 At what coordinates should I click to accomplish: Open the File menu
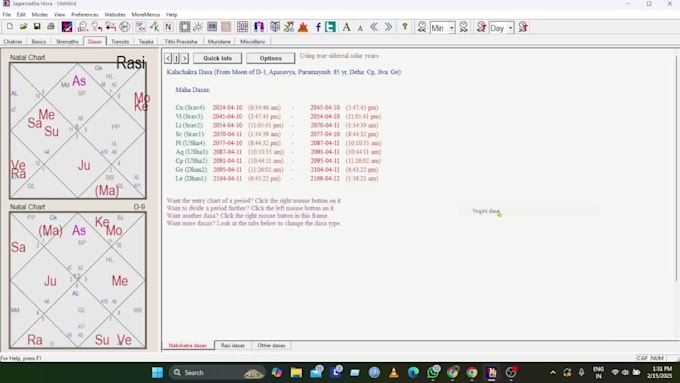click(x=7, y=14)
